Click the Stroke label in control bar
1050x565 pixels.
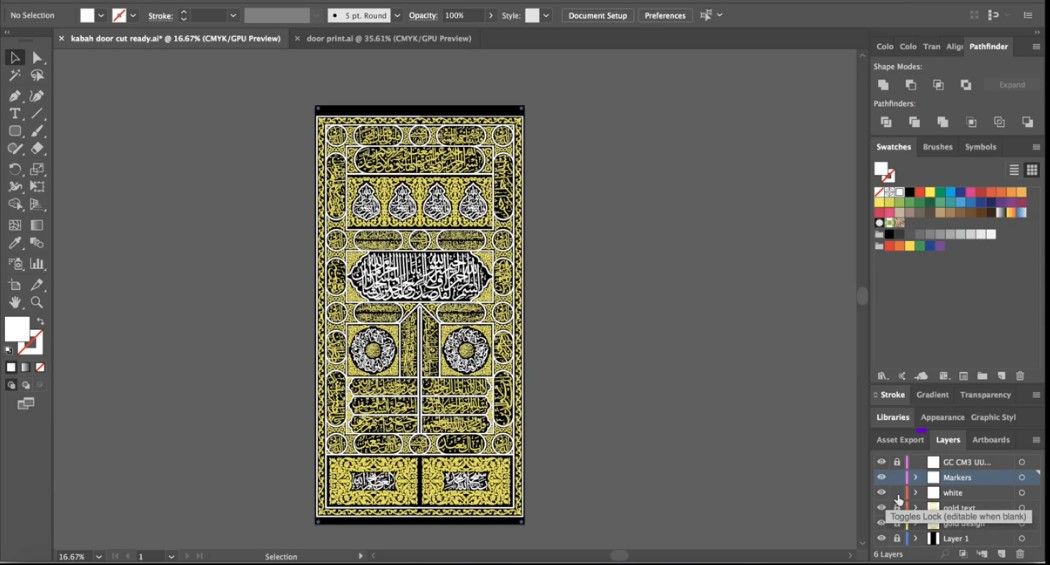(x=160, y=15)
